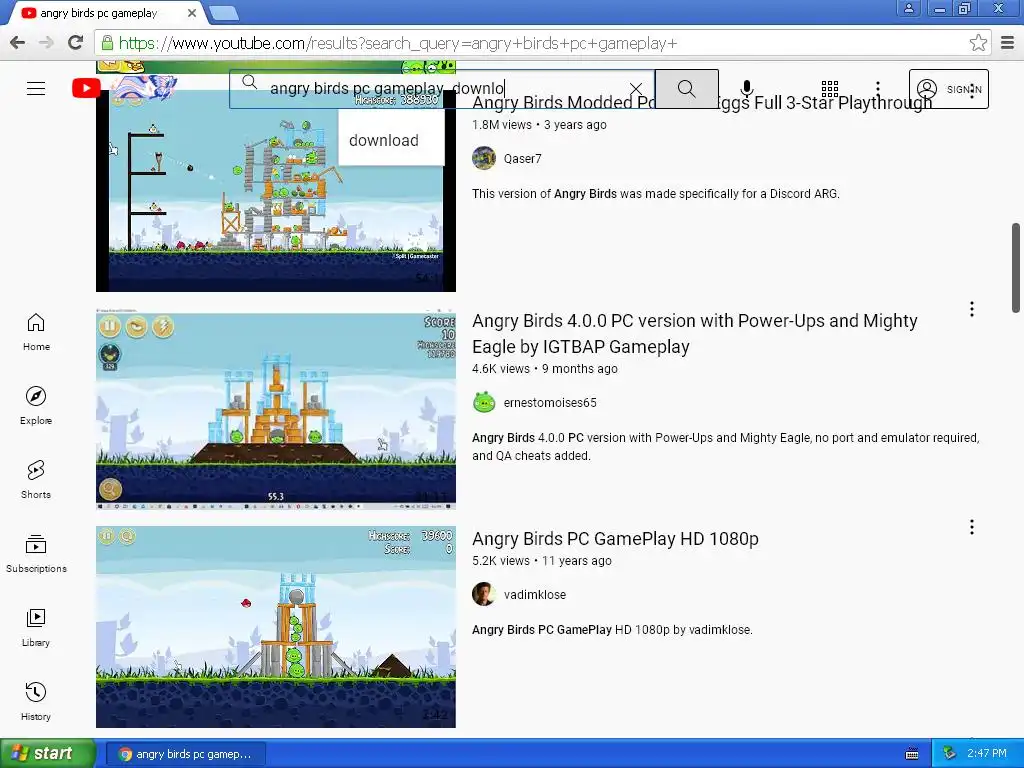Open options menu for Angry Birds 4.0.0 video

pos(972,309)
